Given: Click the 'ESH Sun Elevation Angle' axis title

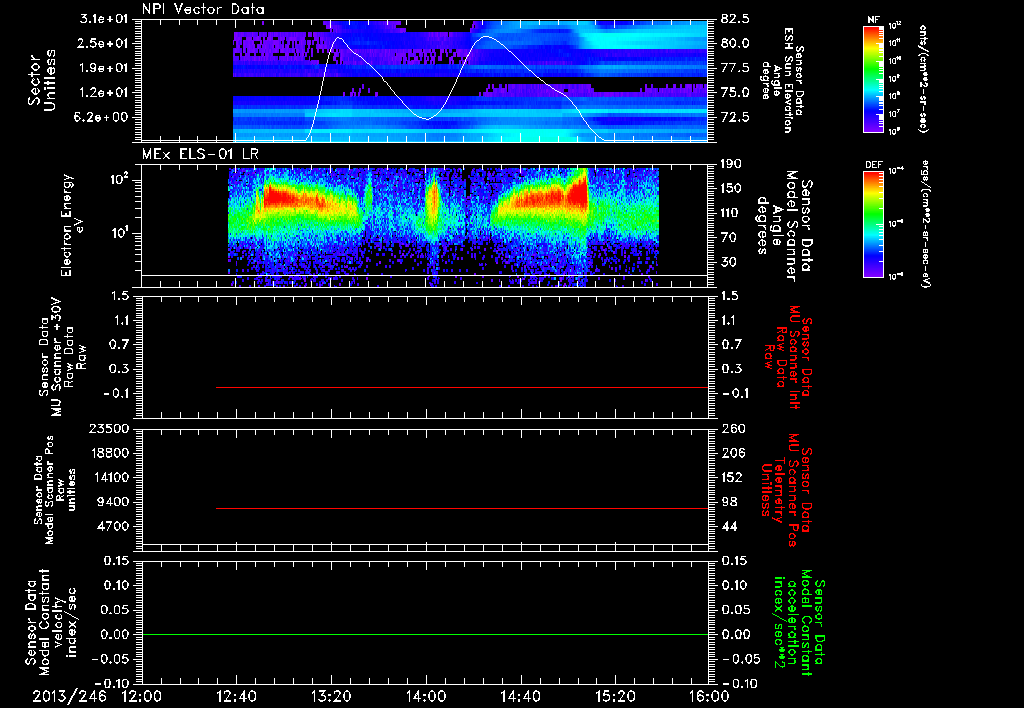Looking at the screenshot, I should tap(782, 80).
